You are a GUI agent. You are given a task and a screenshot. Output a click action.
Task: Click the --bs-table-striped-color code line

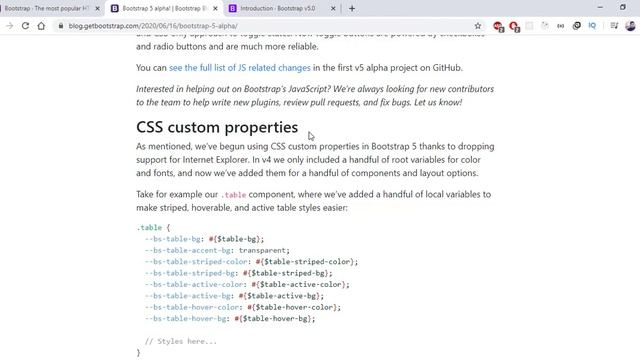pyautogui.click(x=251, y=262)
